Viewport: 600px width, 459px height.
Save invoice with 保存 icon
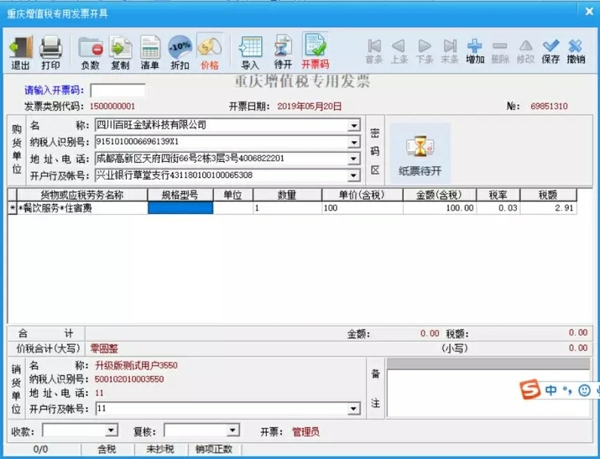551,50
